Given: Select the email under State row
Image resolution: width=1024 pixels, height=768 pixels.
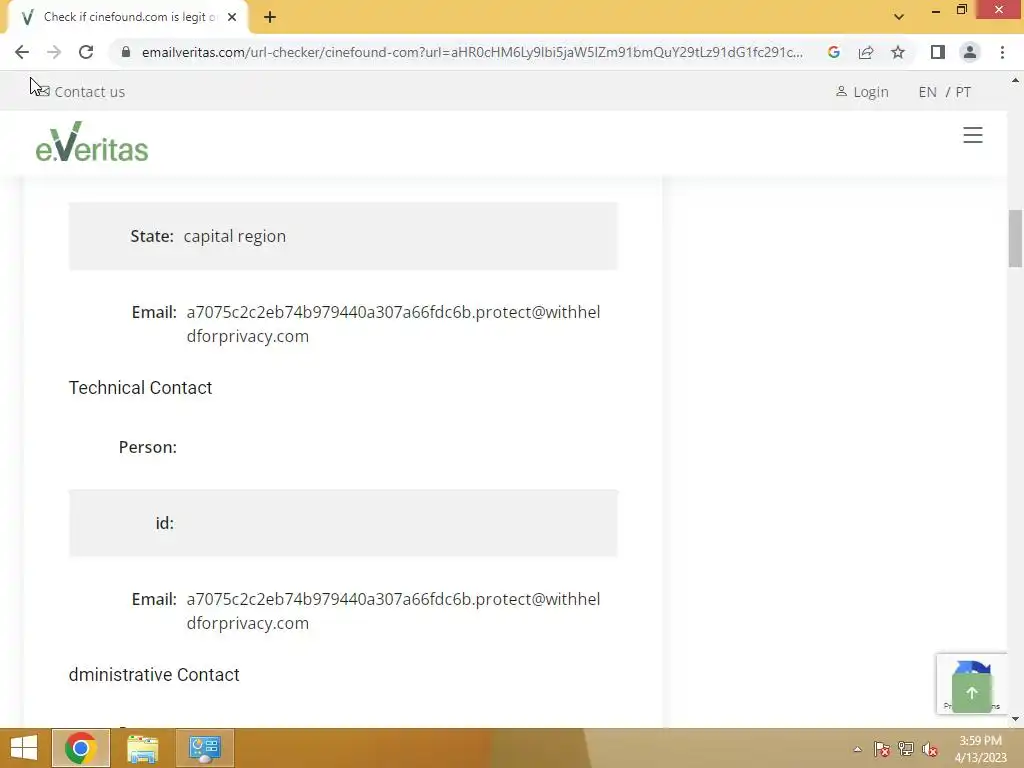Looking at the screenshot, I should coord(393,324).
